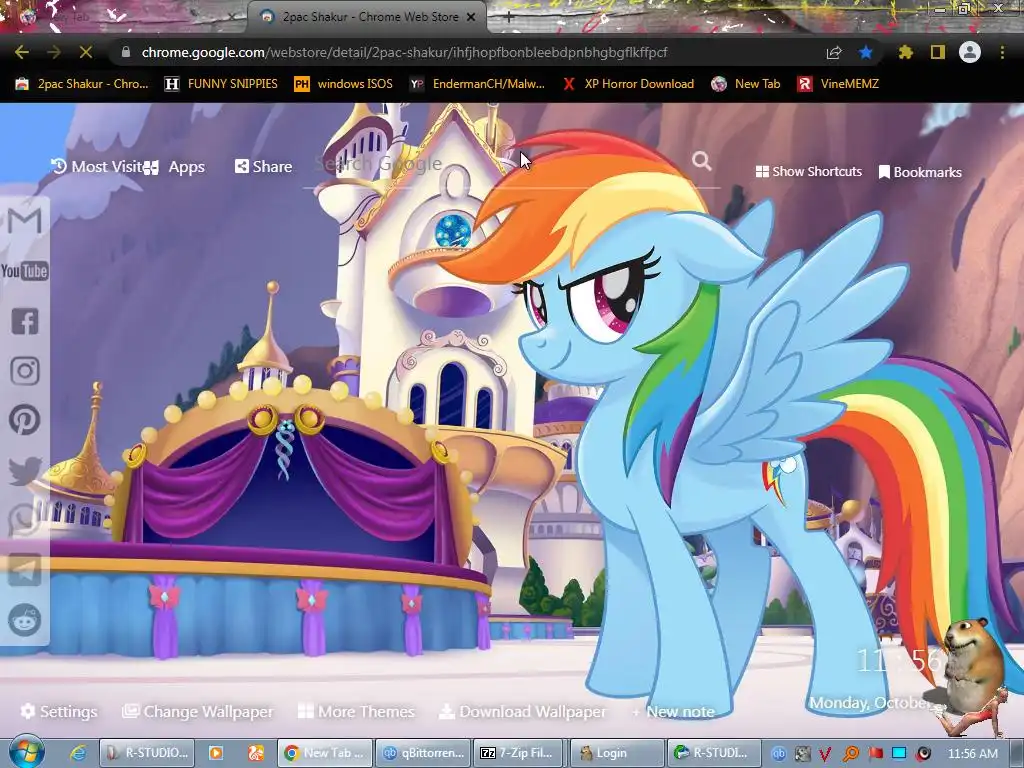Open WhatsApp from the sidebar

tap(25, 520)
